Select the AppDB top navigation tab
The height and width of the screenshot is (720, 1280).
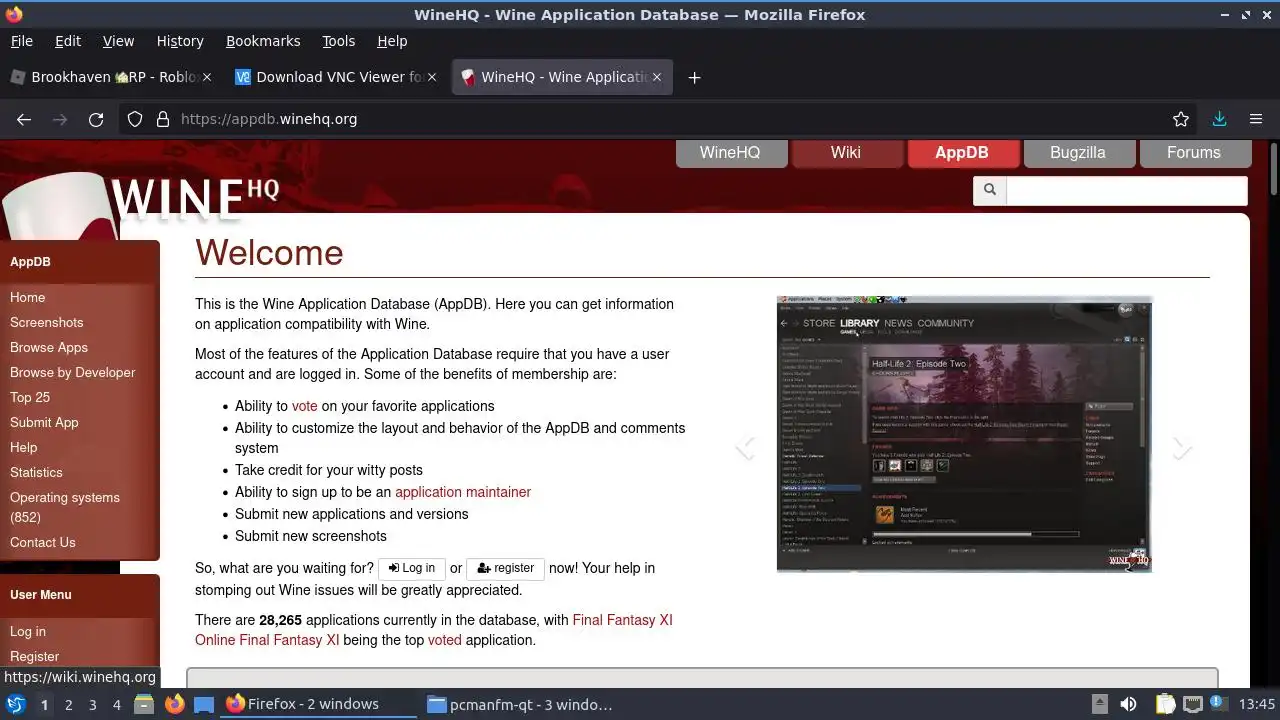962,153
